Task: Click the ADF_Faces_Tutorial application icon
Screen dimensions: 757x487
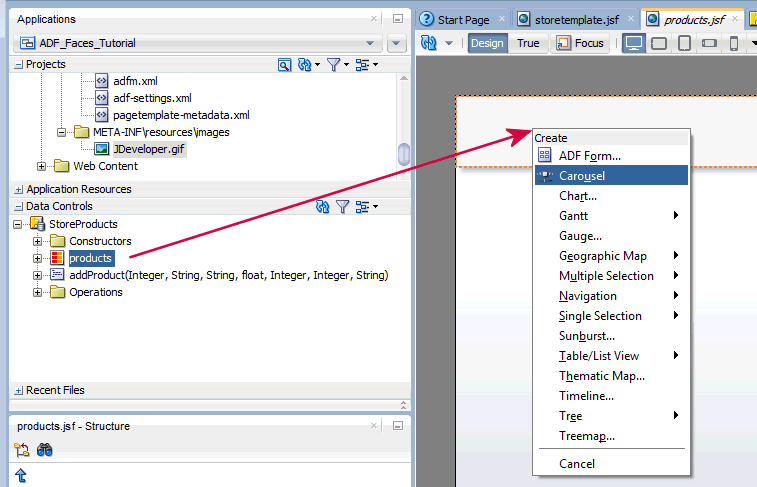Action: point(28,43)
